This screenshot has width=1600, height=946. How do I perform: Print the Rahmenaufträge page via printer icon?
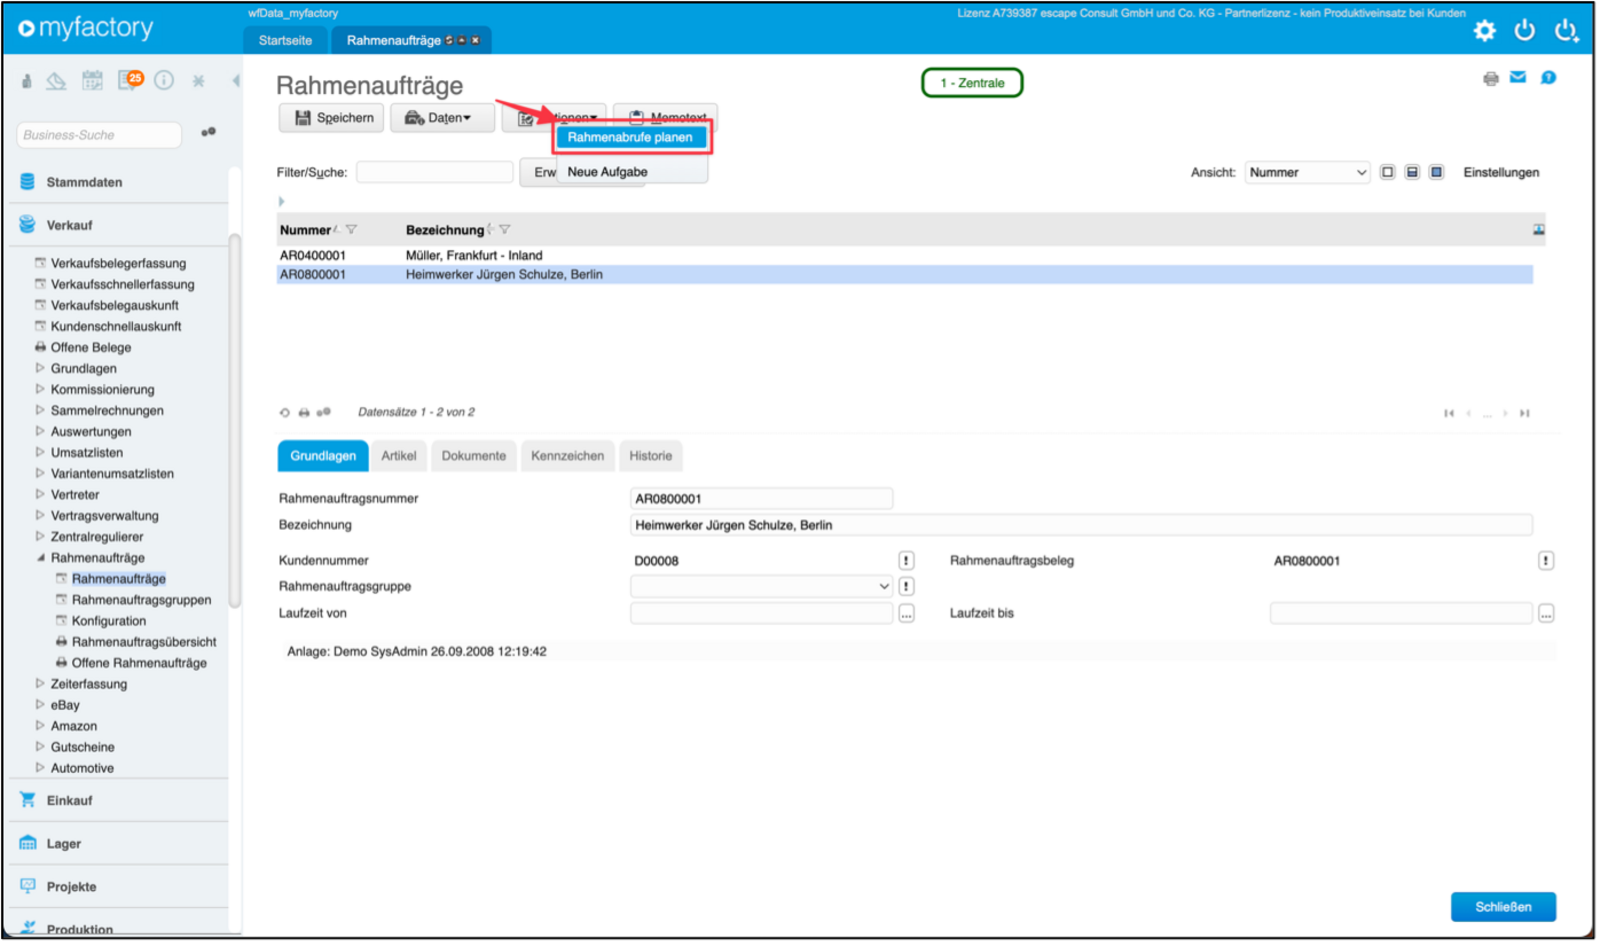point(1490,78)
